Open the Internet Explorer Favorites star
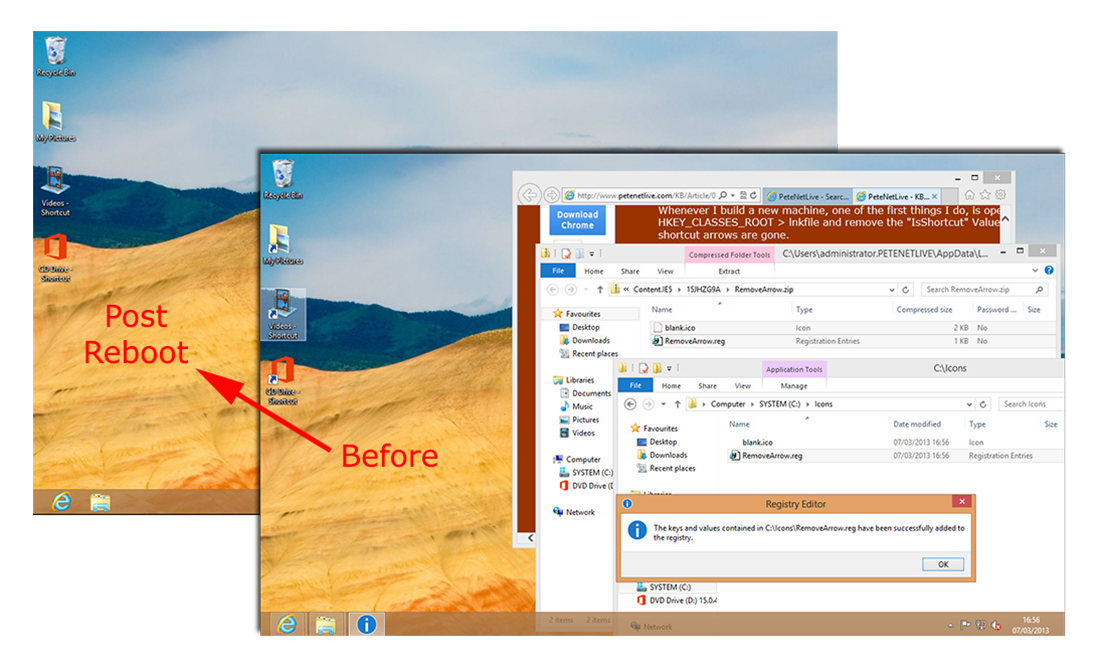1100x667 pixels. click(x=986, y=195)
